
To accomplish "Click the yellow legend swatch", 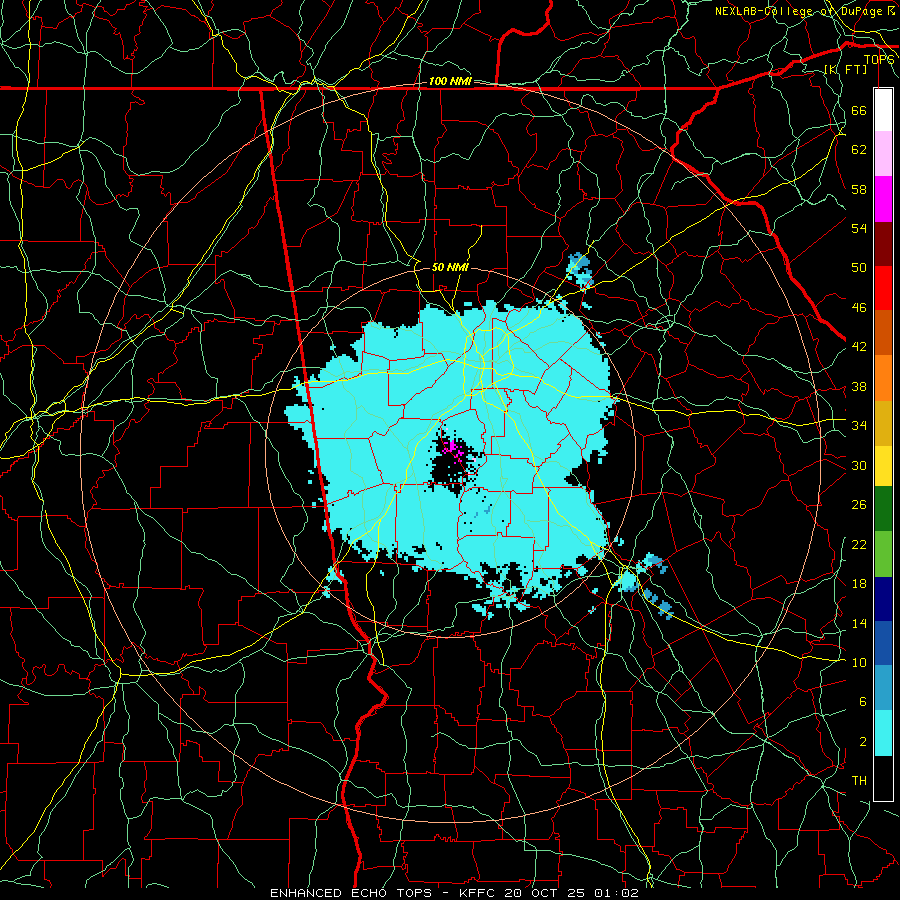I will tap(883, 465).
